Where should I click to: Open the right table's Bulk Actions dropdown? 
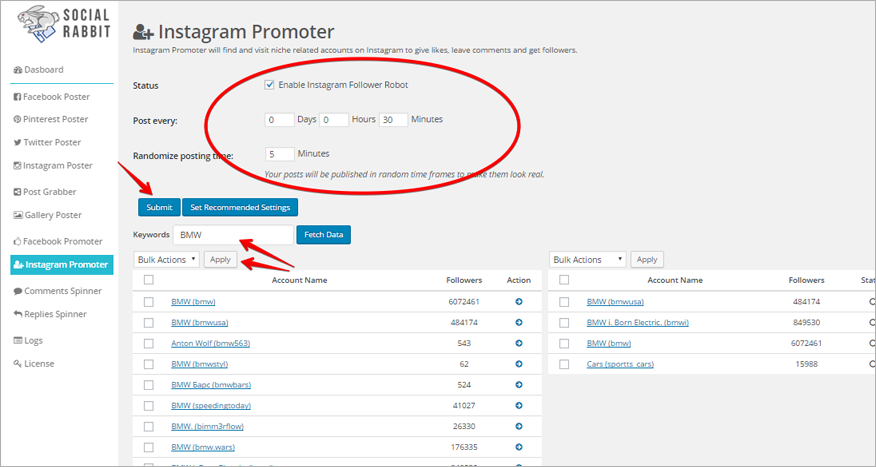pos(588,260)
